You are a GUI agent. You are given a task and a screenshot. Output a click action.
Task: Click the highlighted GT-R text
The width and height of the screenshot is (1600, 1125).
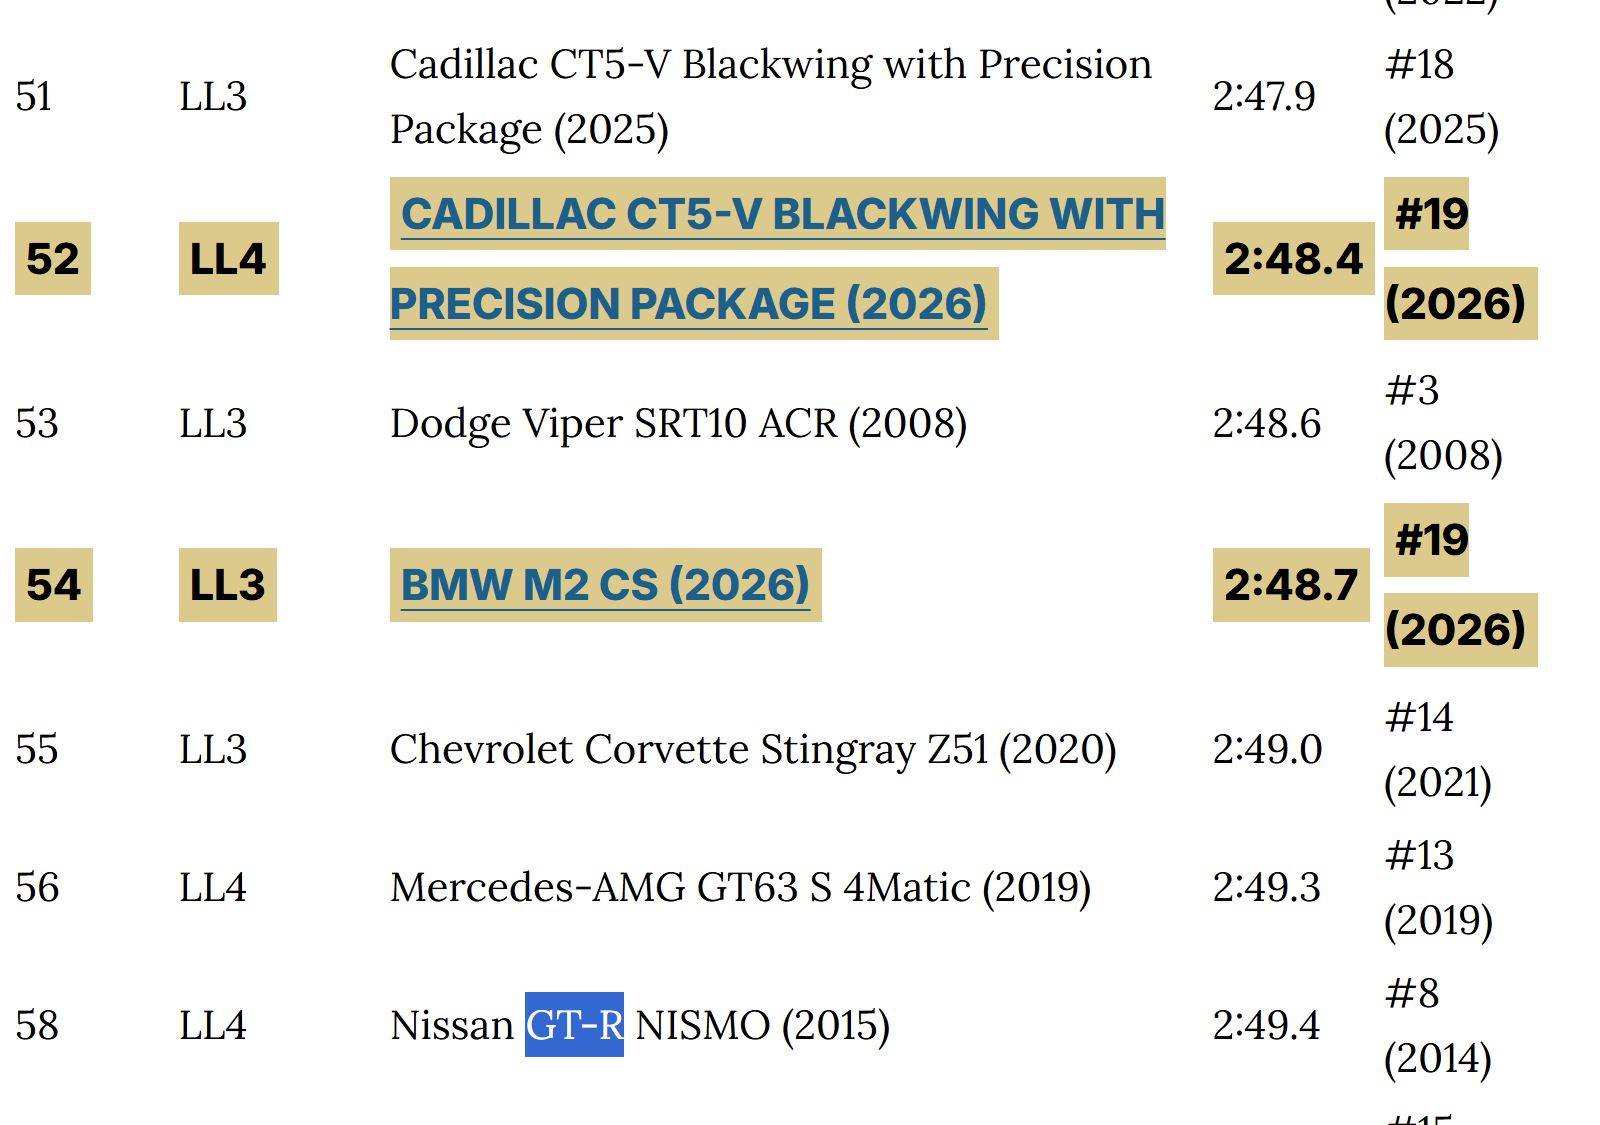tap(574, 1025)
